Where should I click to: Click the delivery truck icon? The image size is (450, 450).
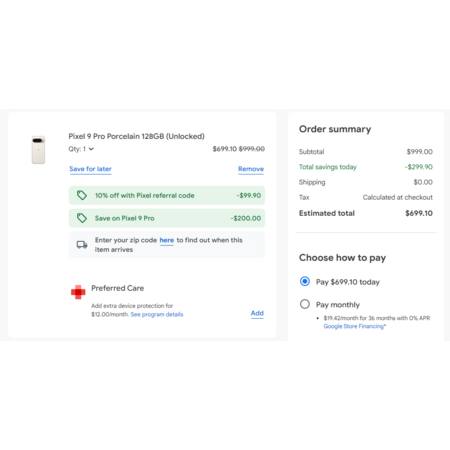pos(82,245)
